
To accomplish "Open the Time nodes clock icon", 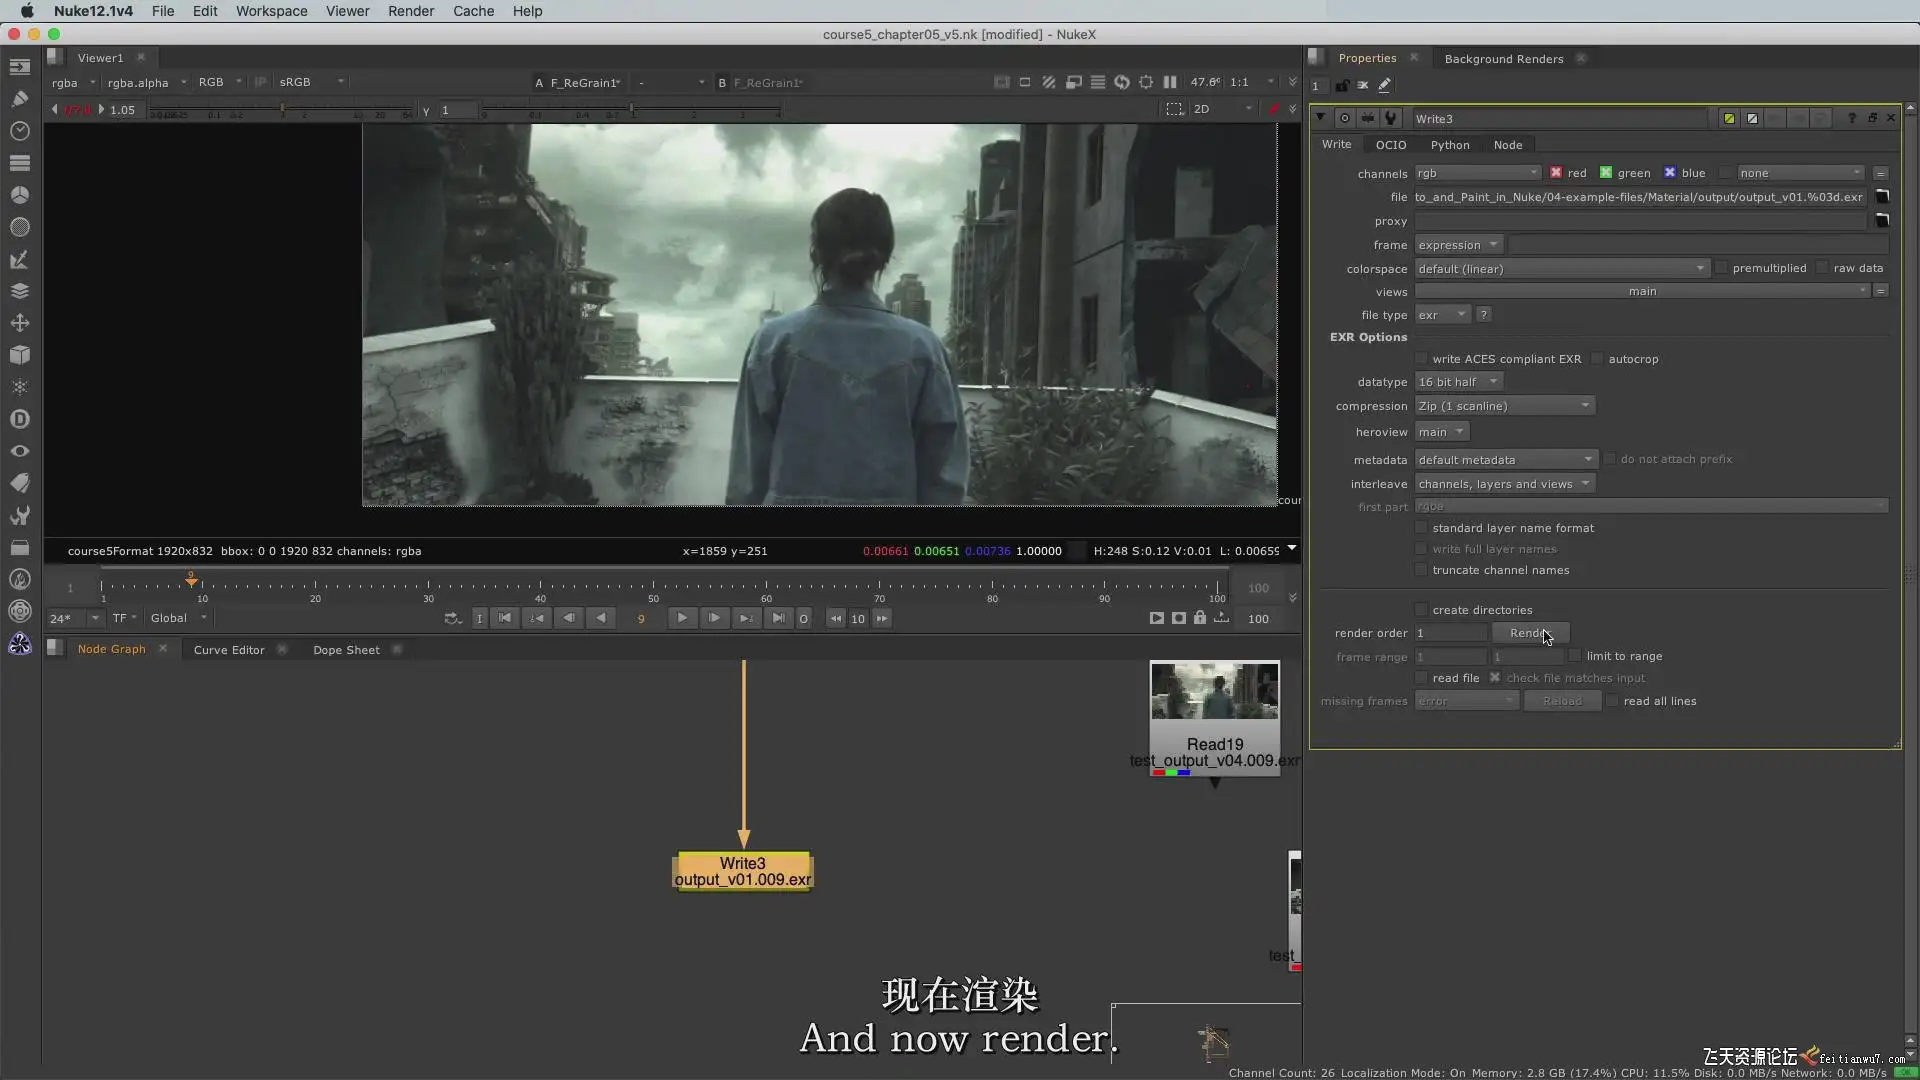I will click(x=19, y=131).
